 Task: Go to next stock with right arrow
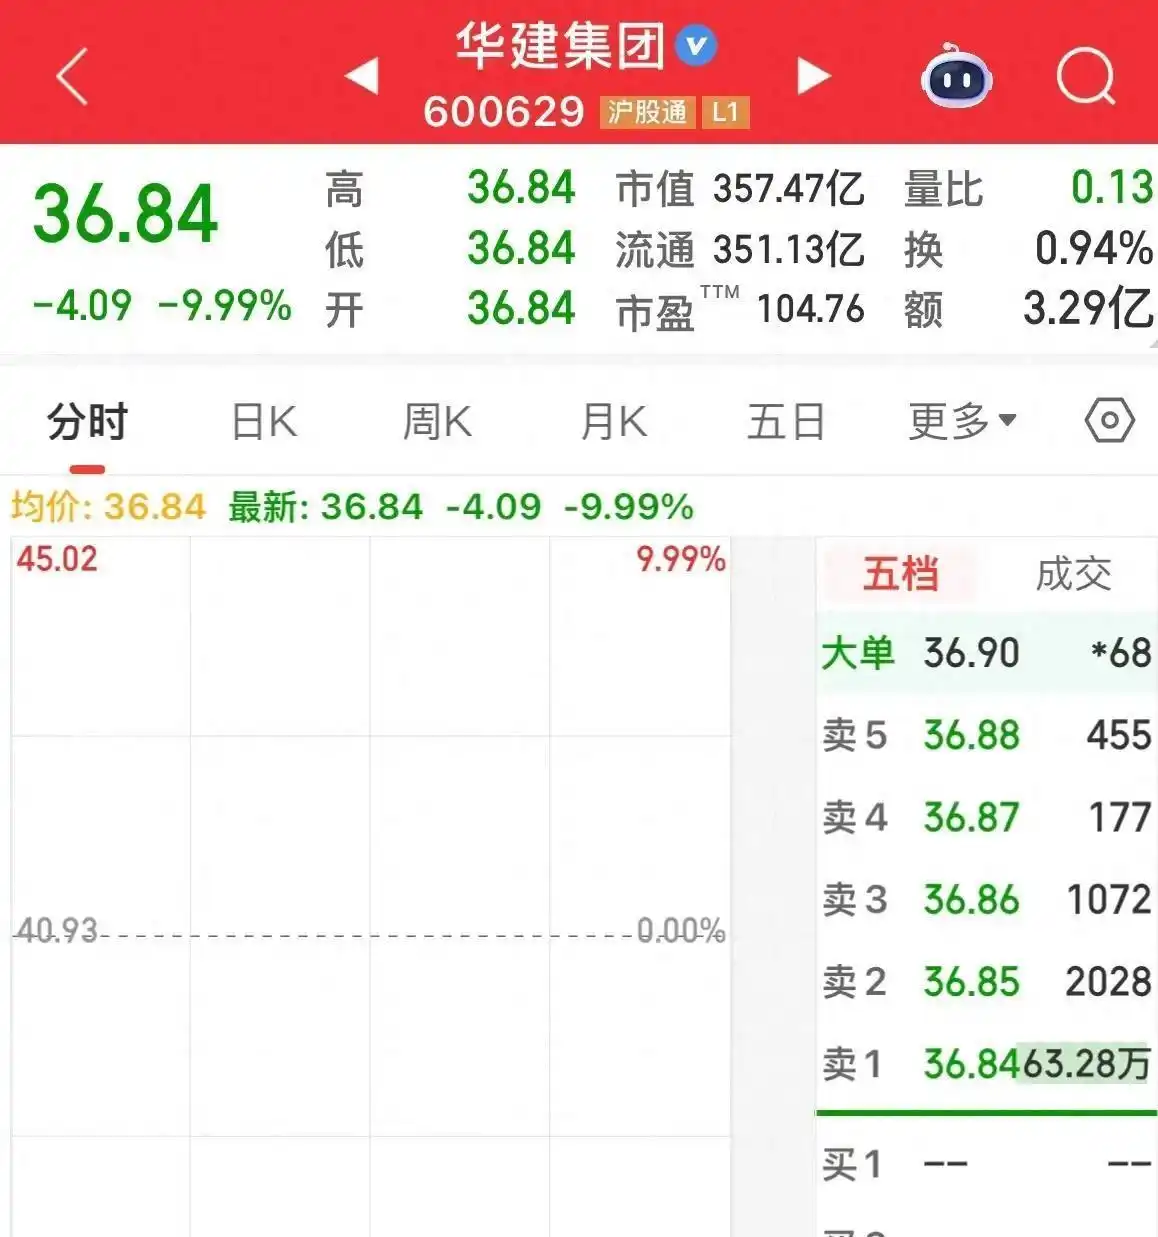[x=813, y=77]
